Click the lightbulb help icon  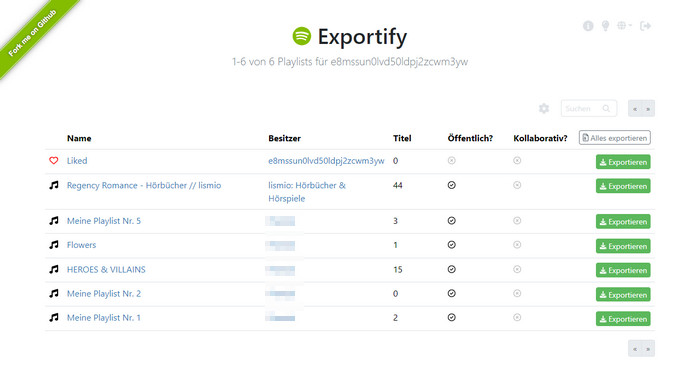tap(605, 26)
